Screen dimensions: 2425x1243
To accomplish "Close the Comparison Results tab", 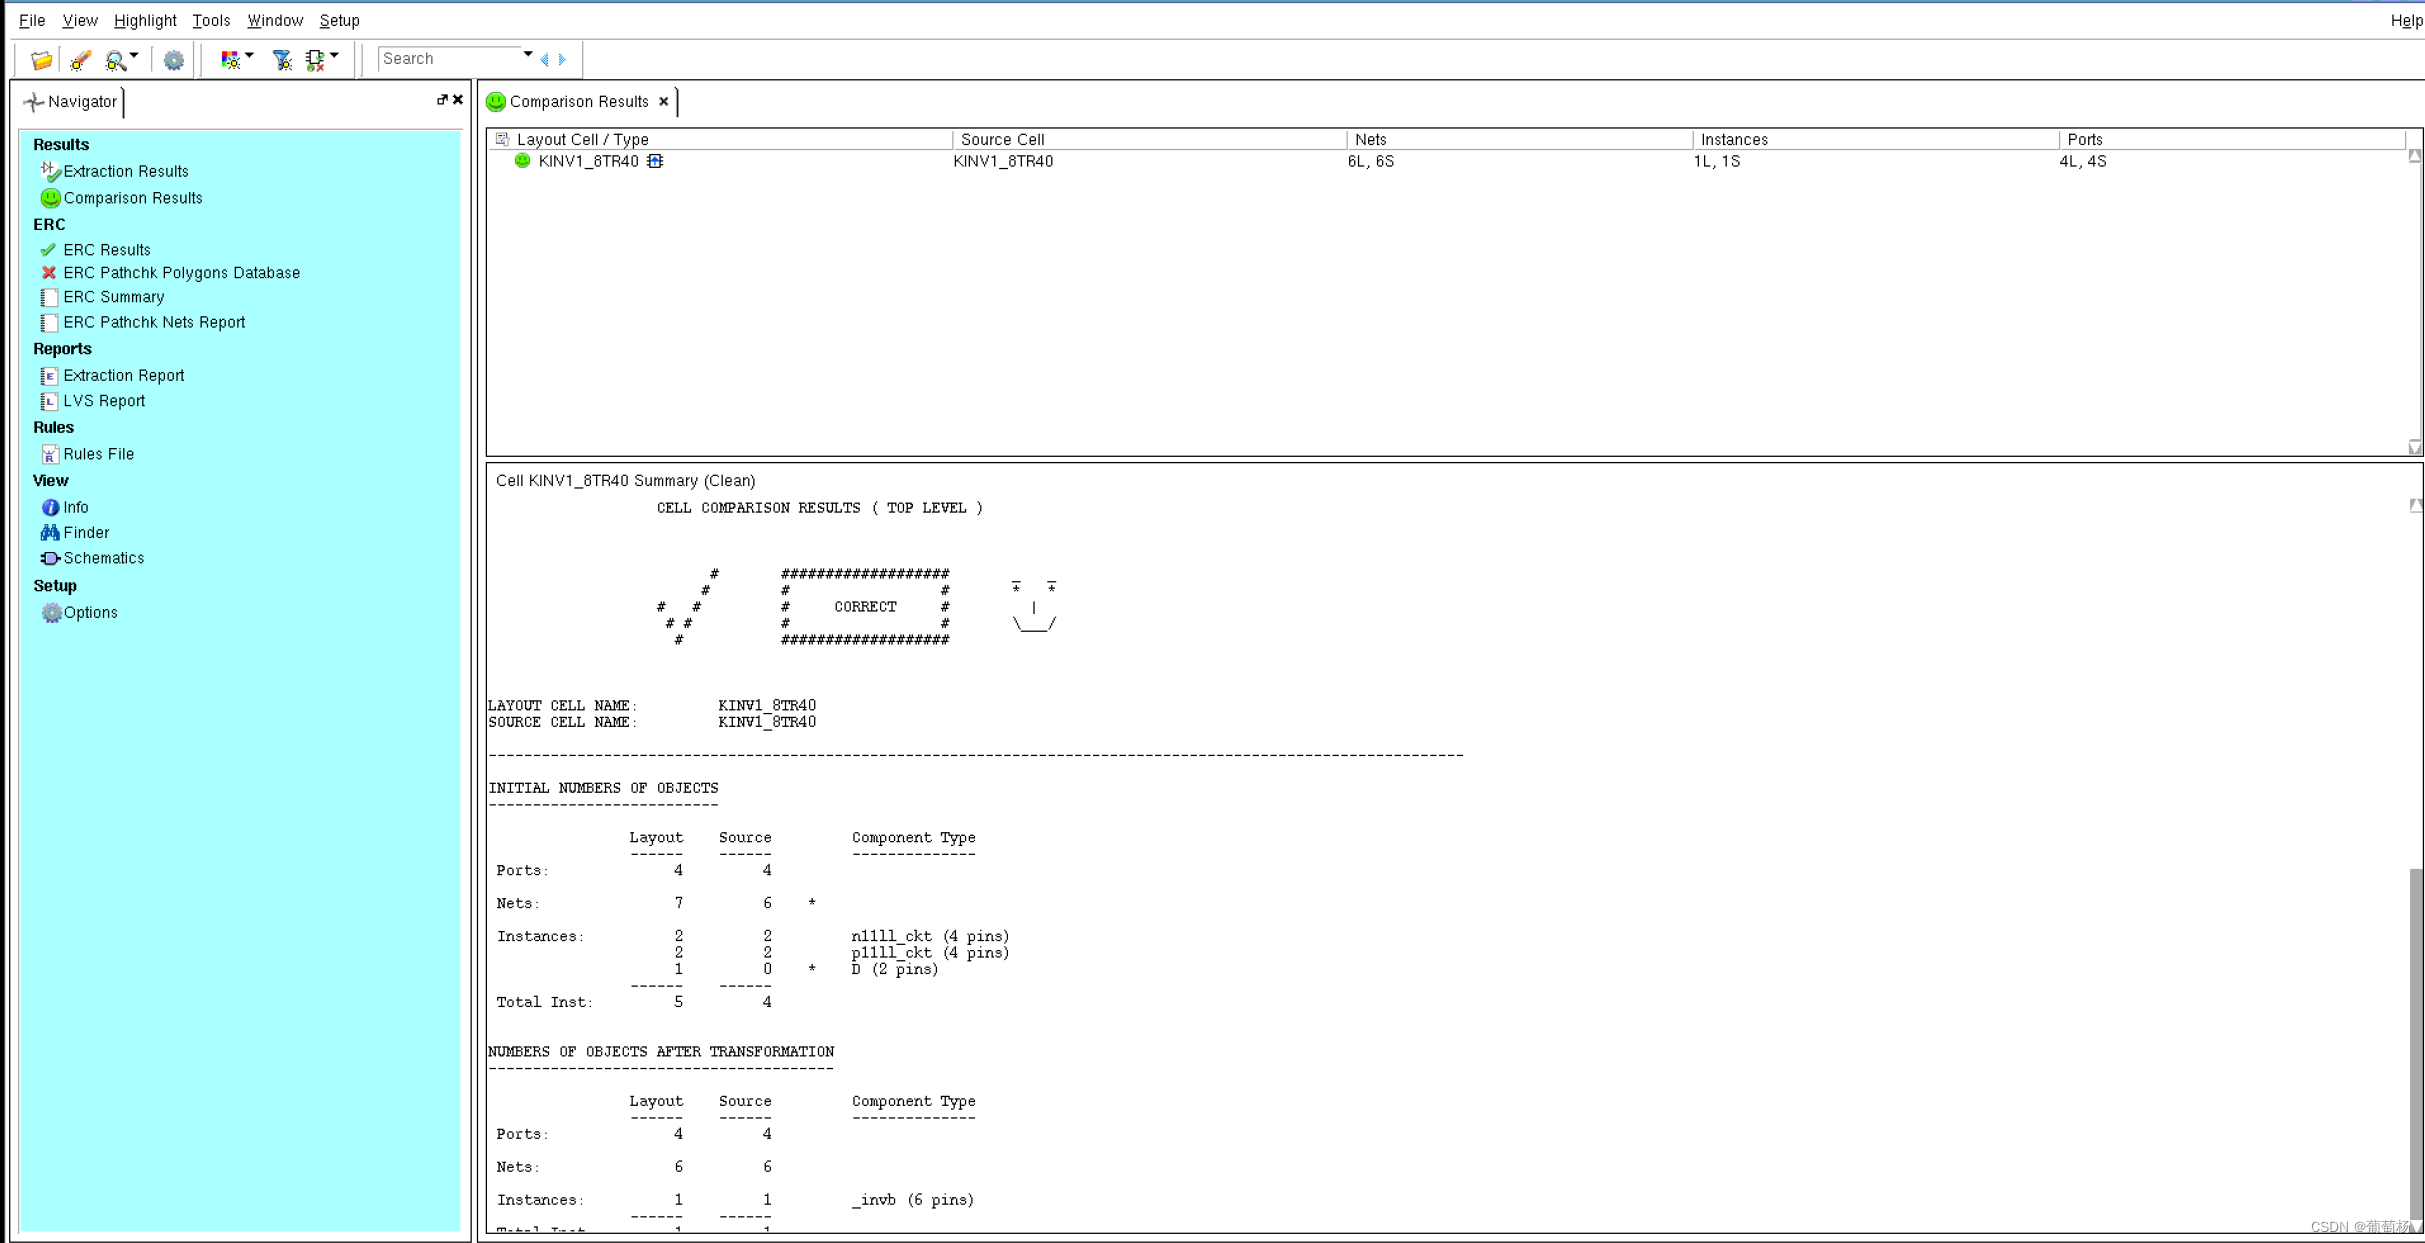I will pyautogui.click(x=663, y=101).
